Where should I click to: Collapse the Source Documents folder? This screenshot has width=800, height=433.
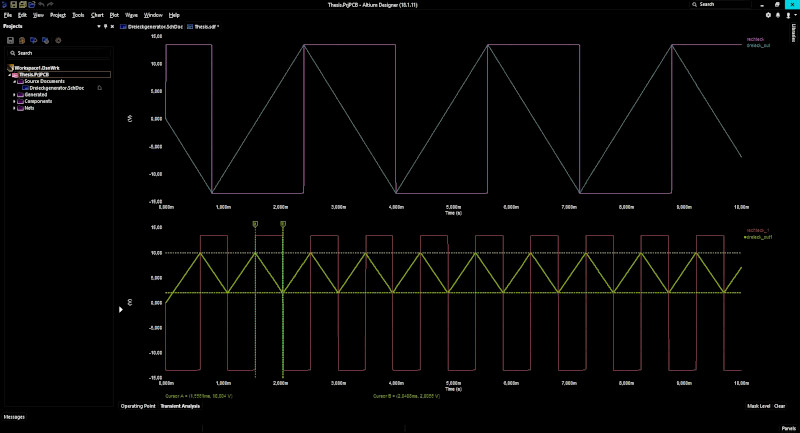coord(15,81)
